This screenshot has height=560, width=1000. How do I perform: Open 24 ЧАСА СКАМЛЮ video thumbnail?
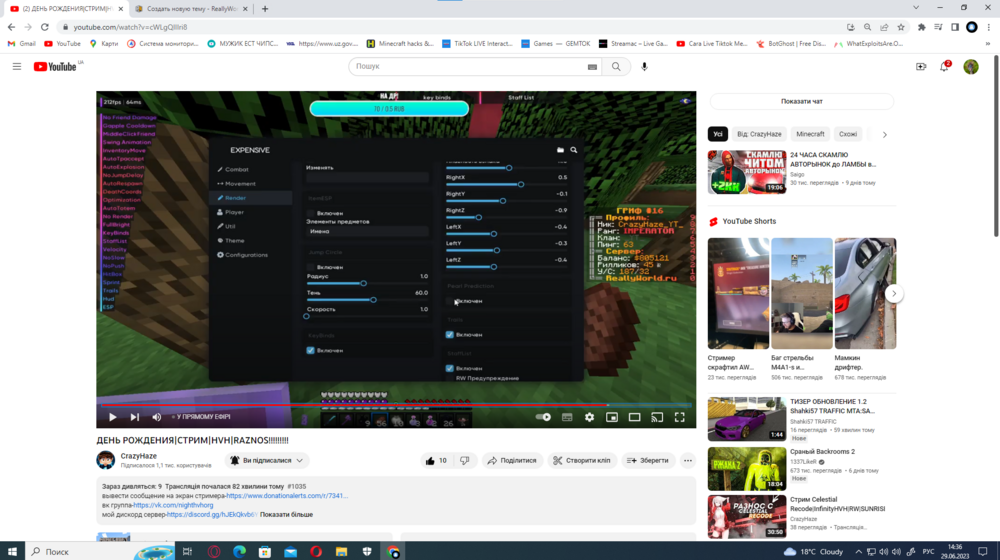747,172
